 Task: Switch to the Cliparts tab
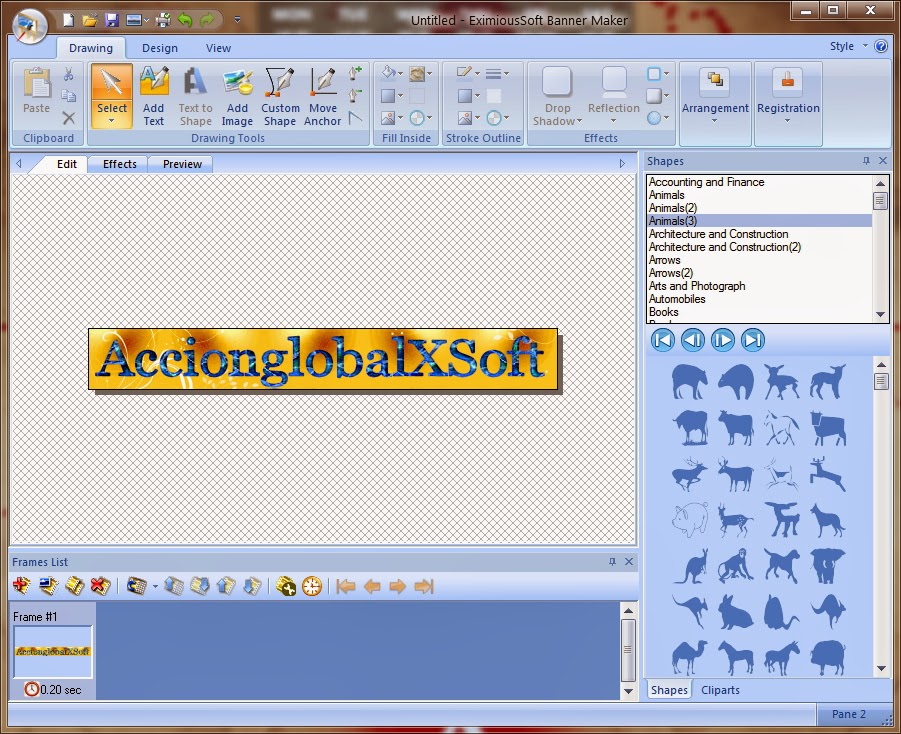pos(720,690)
